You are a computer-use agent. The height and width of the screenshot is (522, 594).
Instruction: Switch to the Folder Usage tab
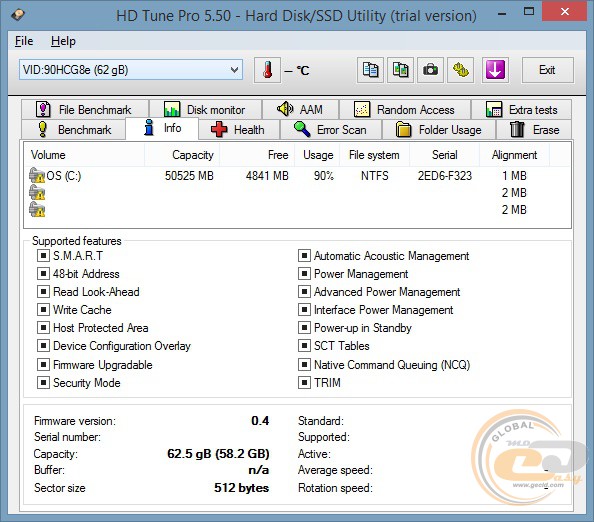[439, 130]
